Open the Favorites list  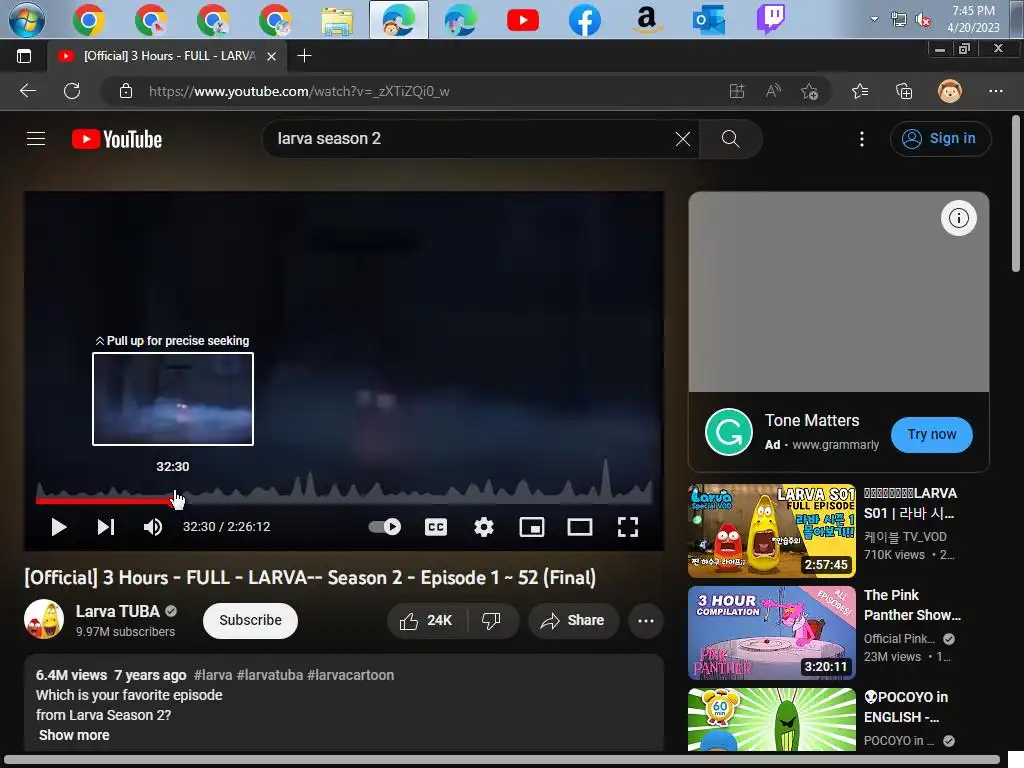click(x=860, y=91)
